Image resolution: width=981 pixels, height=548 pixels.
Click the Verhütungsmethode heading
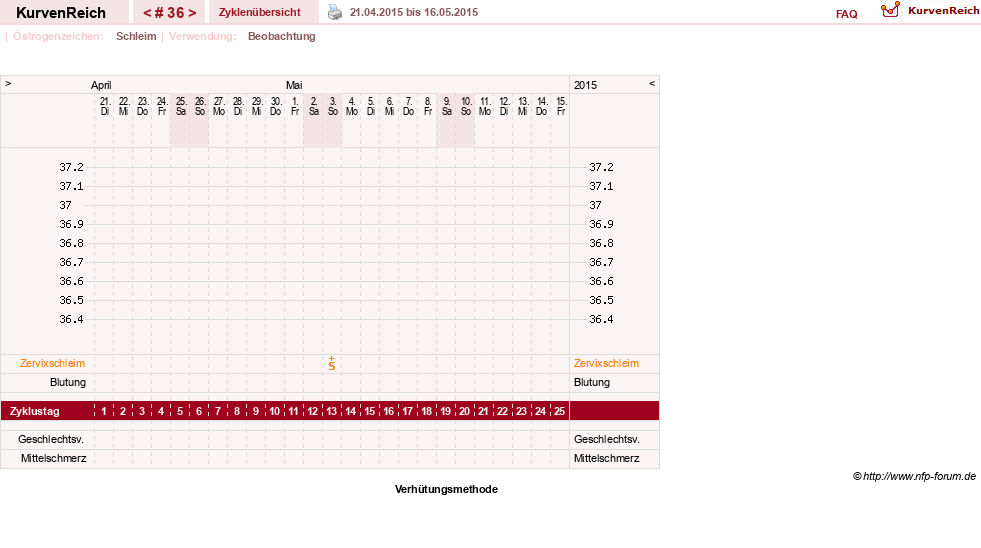(x=446, y=489)
